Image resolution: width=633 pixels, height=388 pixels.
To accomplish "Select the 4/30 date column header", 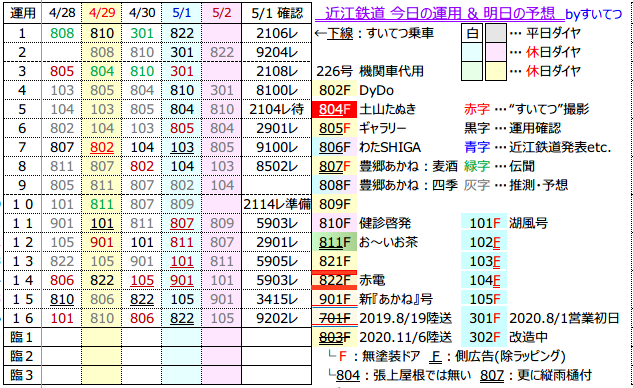I will coord(142,13).
